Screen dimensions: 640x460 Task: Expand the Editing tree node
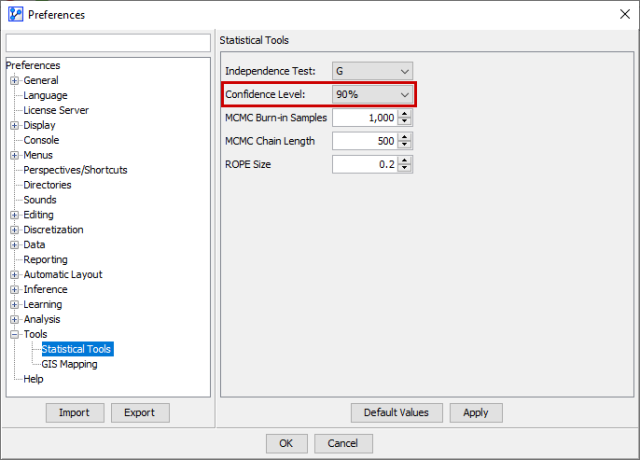(15, 215)
